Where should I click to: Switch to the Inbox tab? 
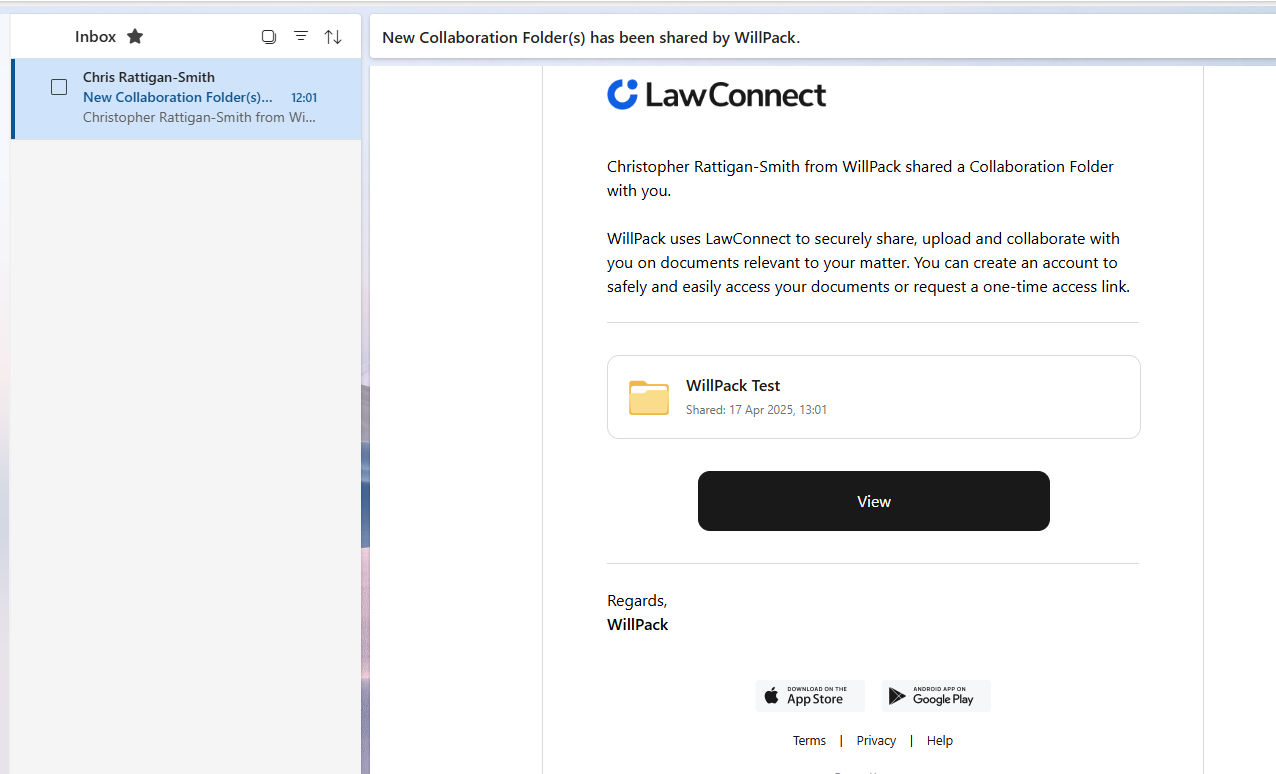click(93, 36)
